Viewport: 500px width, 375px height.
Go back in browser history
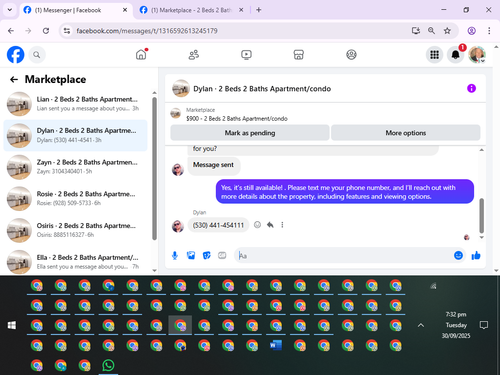[x=11, y=31]
